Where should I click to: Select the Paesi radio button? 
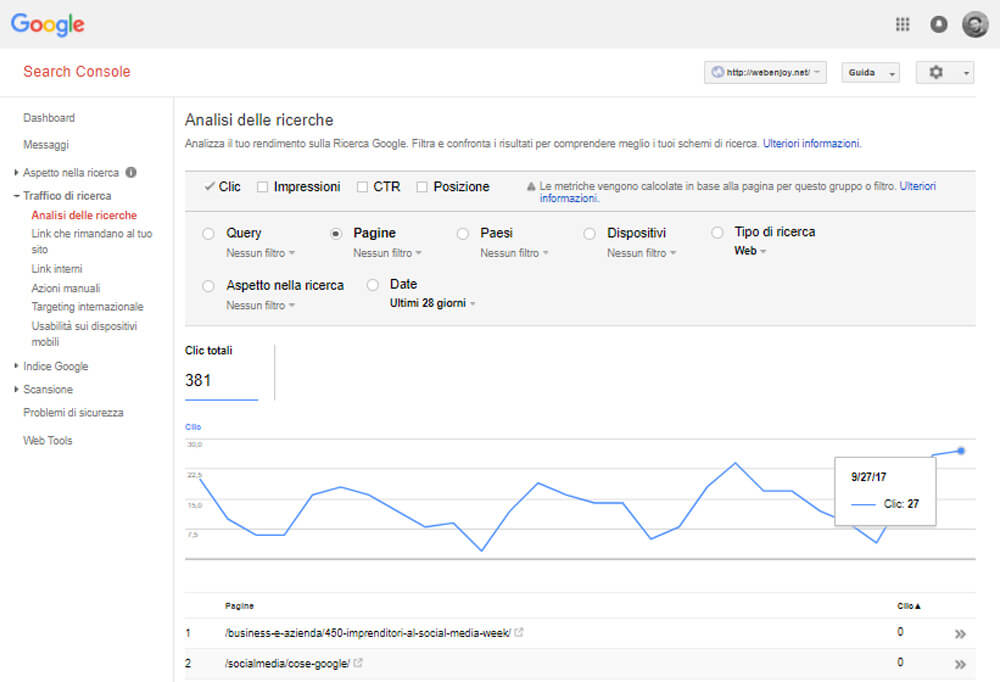pyautogui.click(x=462, y=234)
